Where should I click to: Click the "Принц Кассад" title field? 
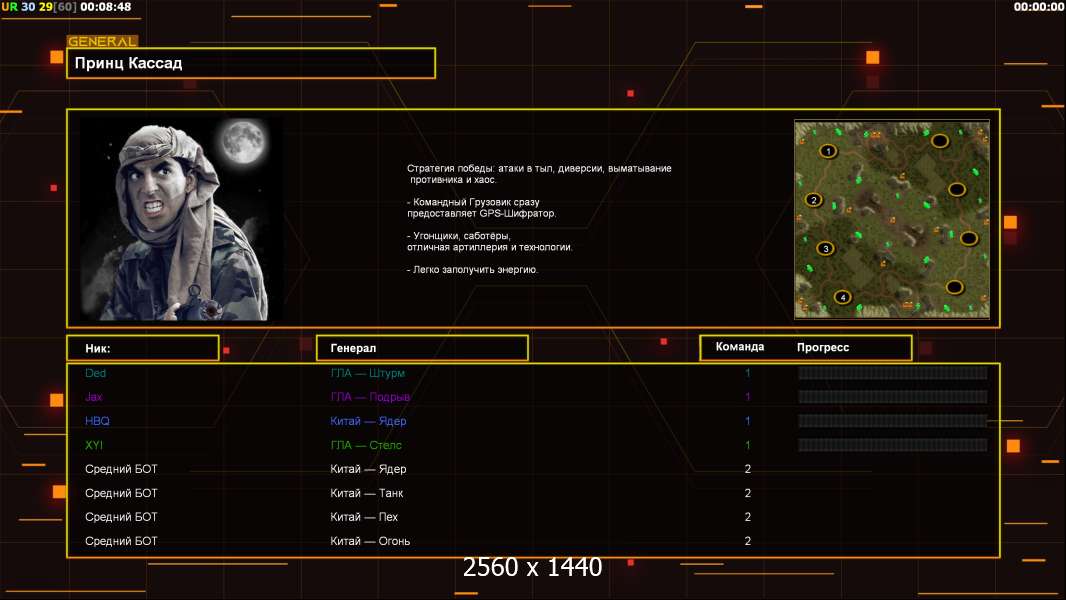pos(250,63)
